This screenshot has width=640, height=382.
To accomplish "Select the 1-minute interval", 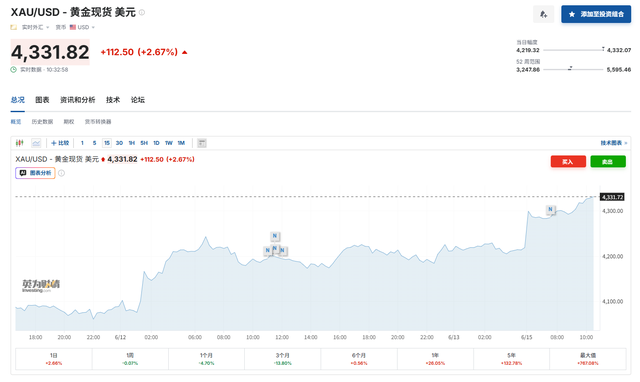I will 82,143.
